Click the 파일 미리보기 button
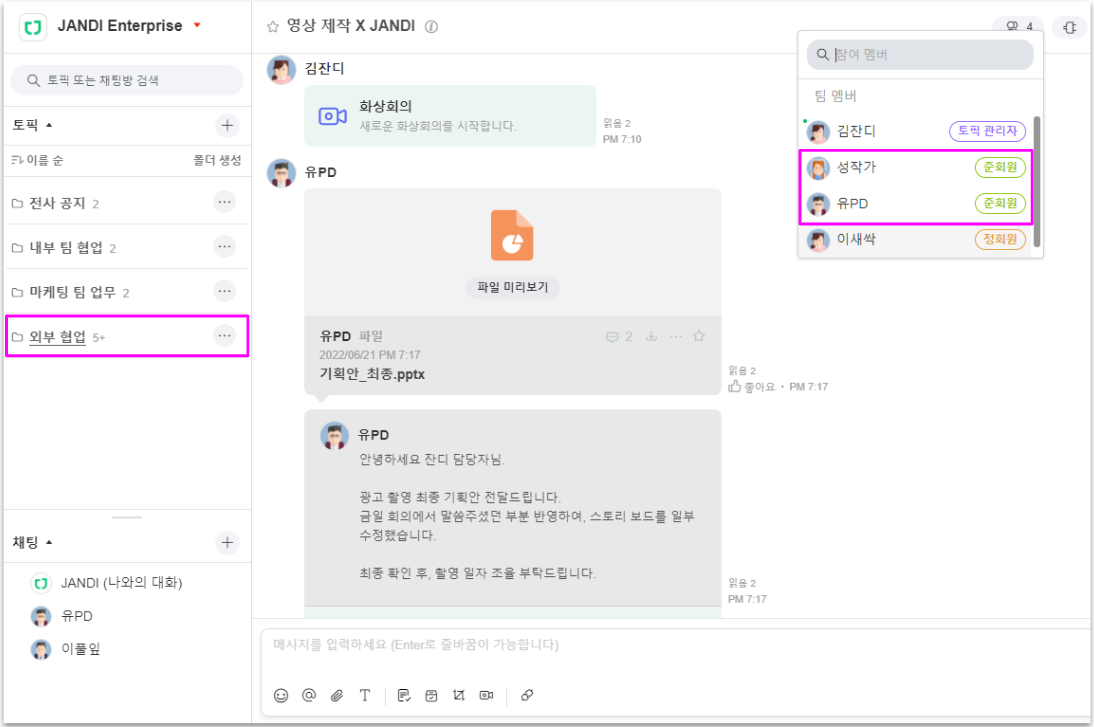This screenshot has width=1094, height=727. [512, 288]
